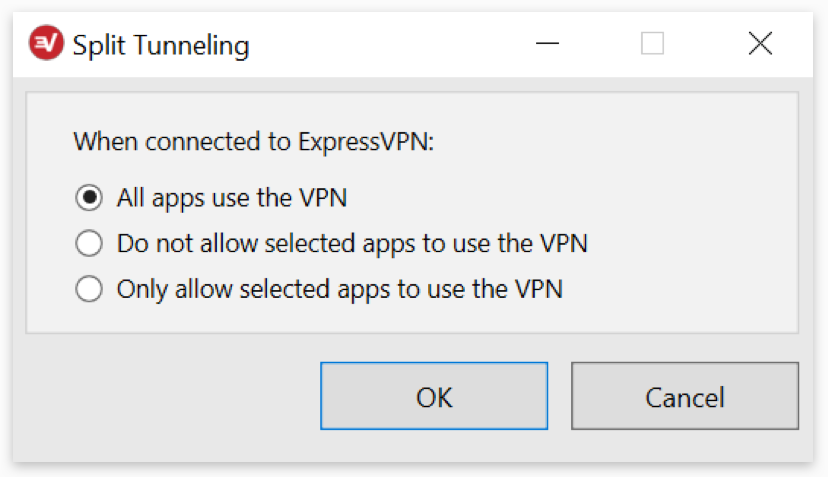
Task: Click the word 'ExpressVPN' in the heading
Action: click(x=364, y=142)
